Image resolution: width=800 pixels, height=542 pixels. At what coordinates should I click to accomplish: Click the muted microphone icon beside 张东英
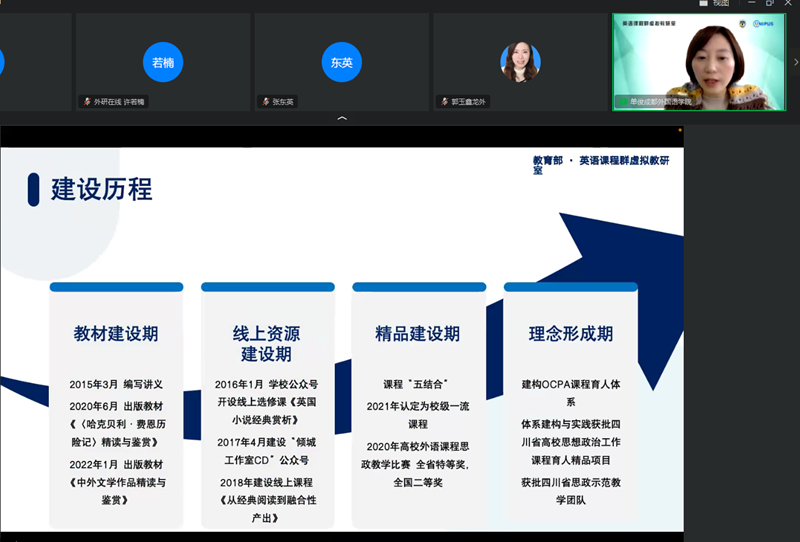(x=266, y=102)
